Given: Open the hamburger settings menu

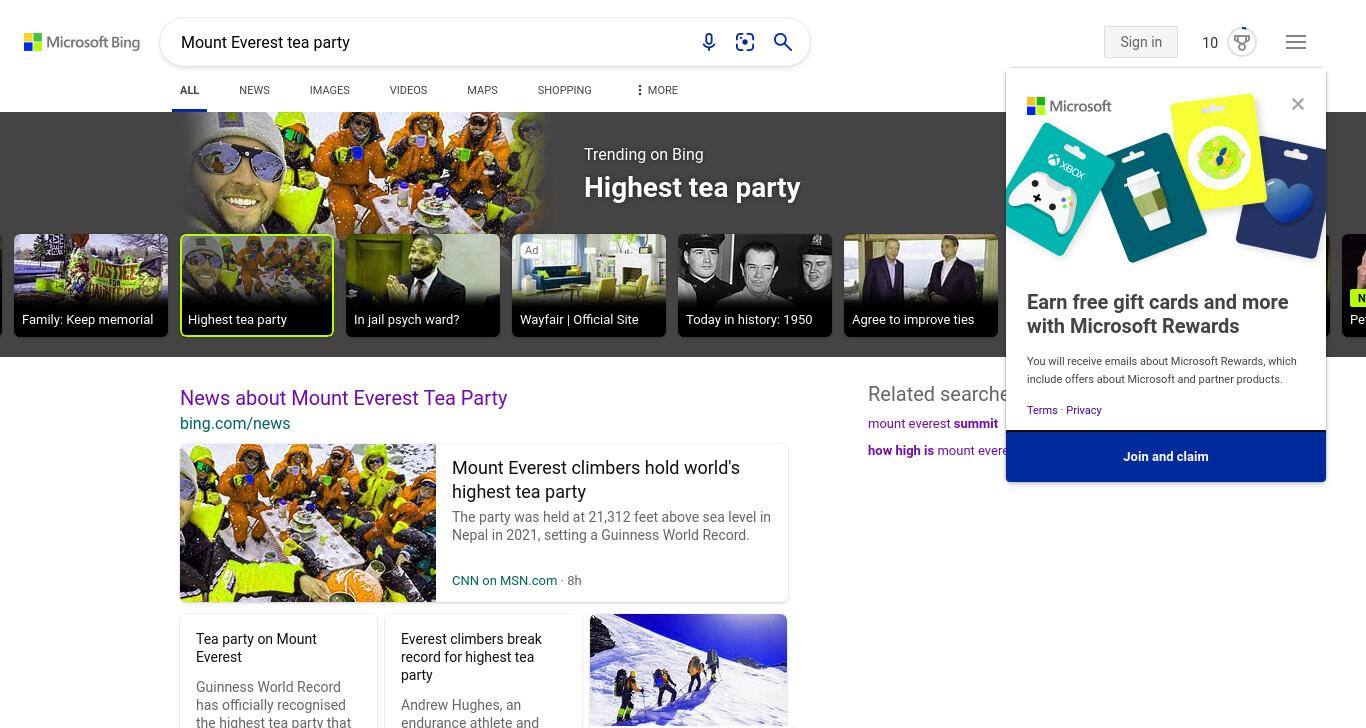Looking at the screenshot, I should pos(1296,42).
